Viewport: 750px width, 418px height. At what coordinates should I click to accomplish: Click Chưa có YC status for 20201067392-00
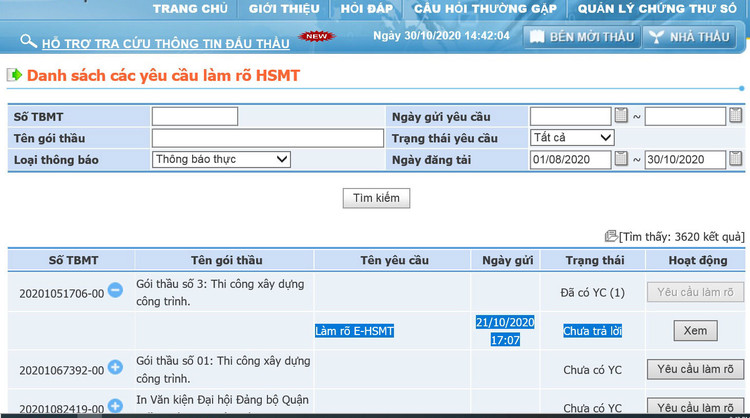pos(593,370)
